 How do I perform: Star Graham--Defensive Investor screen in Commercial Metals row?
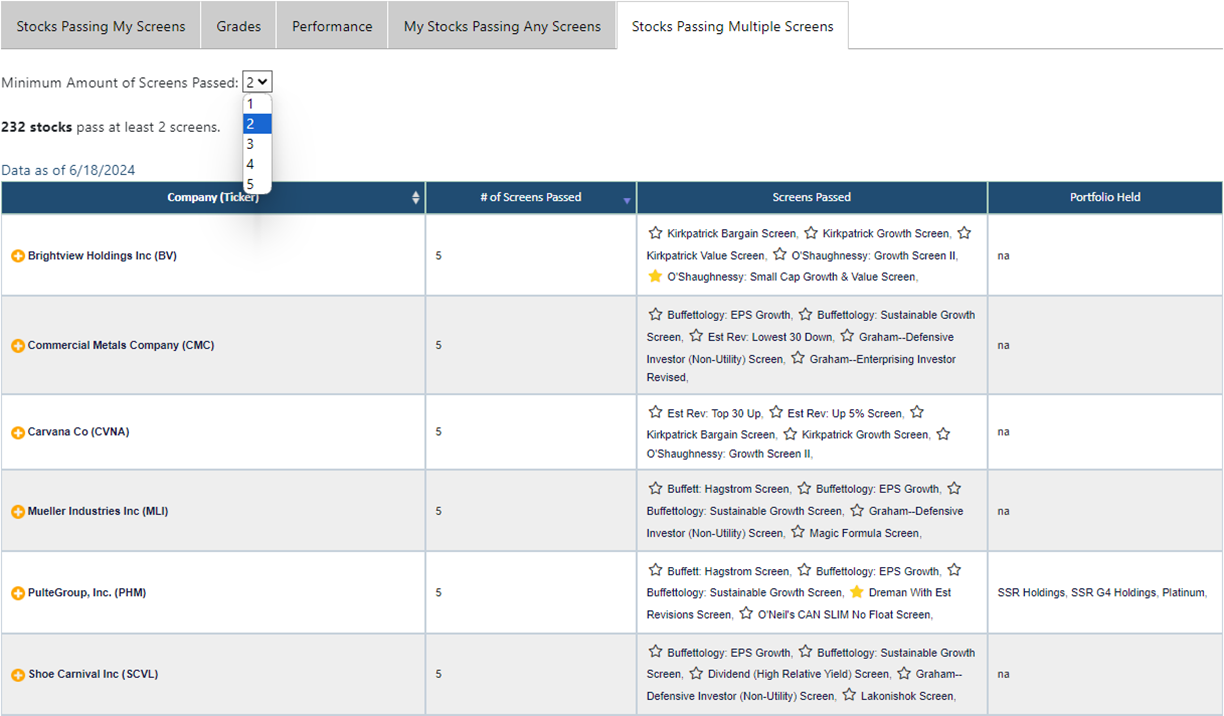click(847, 336)
